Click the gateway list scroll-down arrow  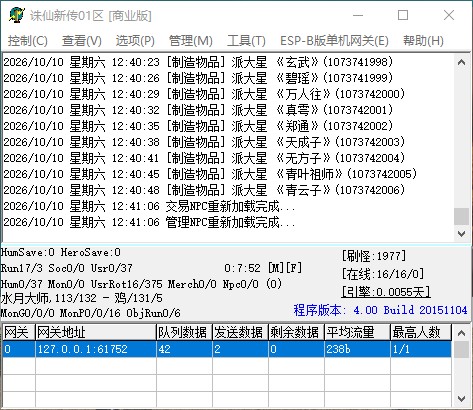point(462,398)
